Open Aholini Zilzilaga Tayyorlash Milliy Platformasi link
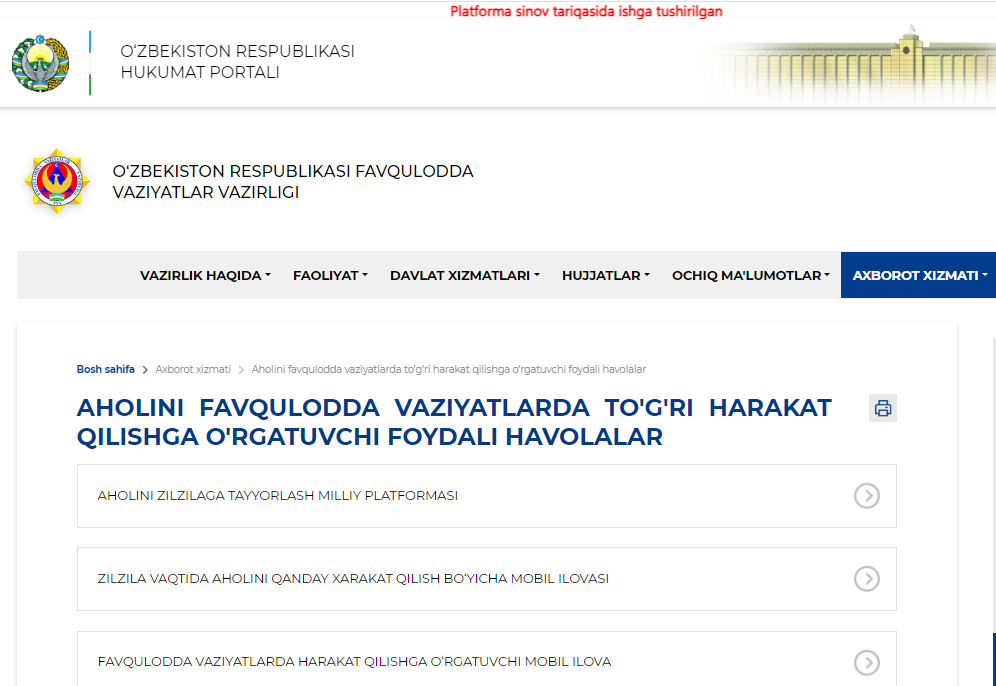This screenshot has width=996, height=686. coord(278,495)
